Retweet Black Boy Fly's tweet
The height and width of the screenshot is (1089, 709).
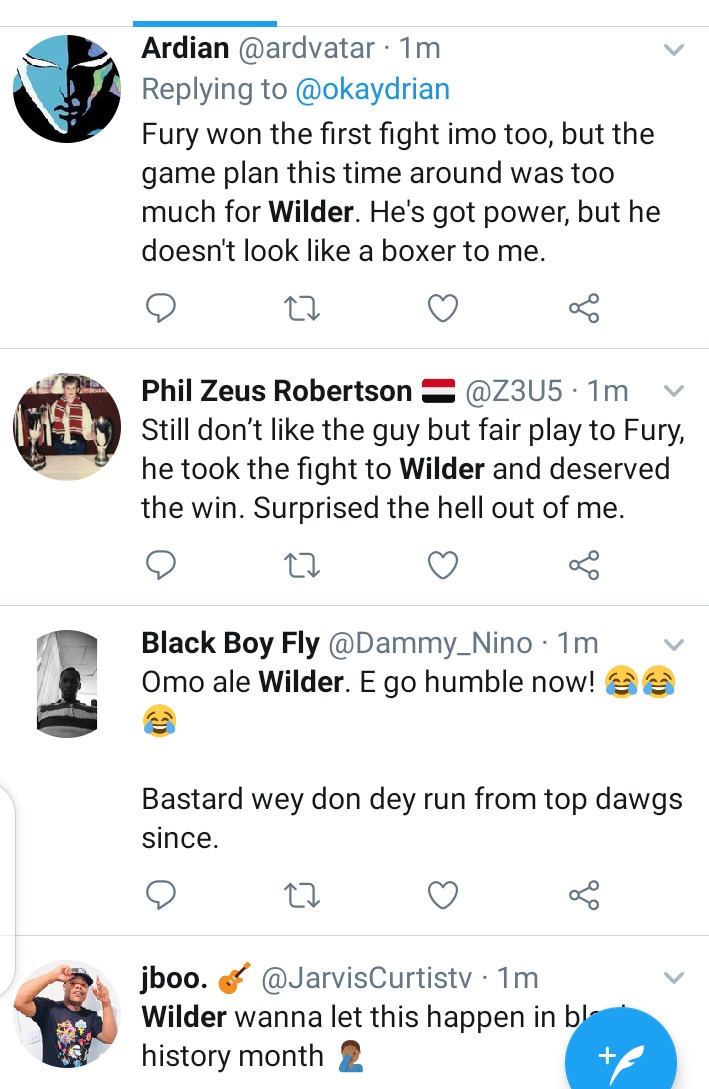[x=301, y=894]
